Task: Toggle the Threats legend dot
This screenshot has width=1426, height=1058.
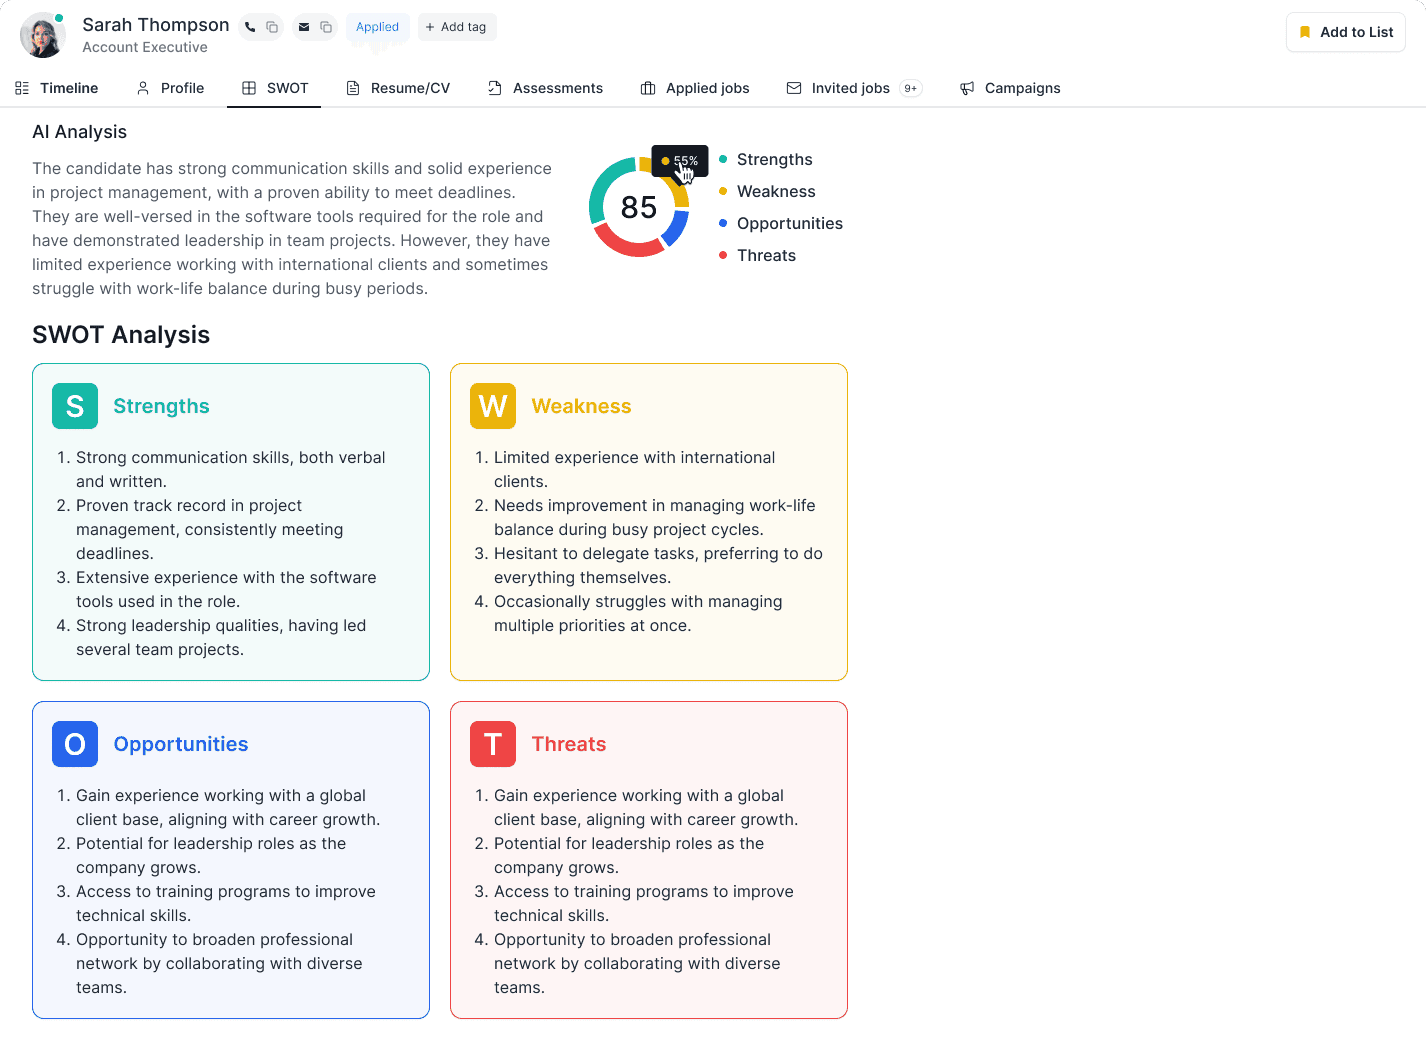Action: 723,255
